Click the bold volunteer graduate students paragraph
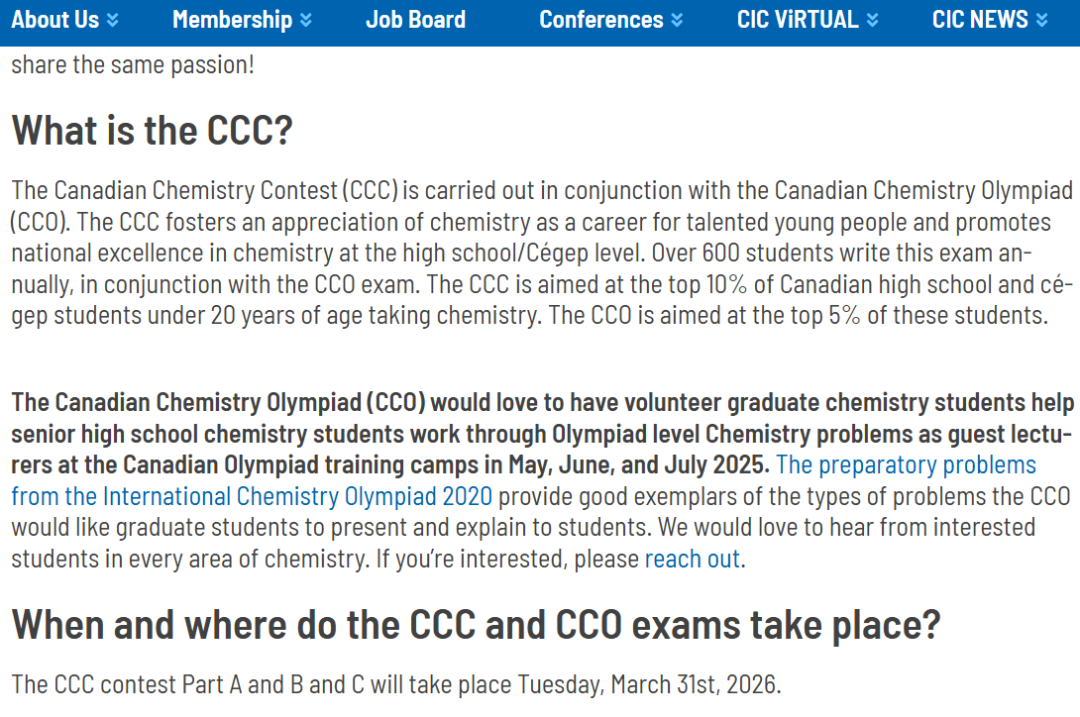1080x717 pixels. 400,434
